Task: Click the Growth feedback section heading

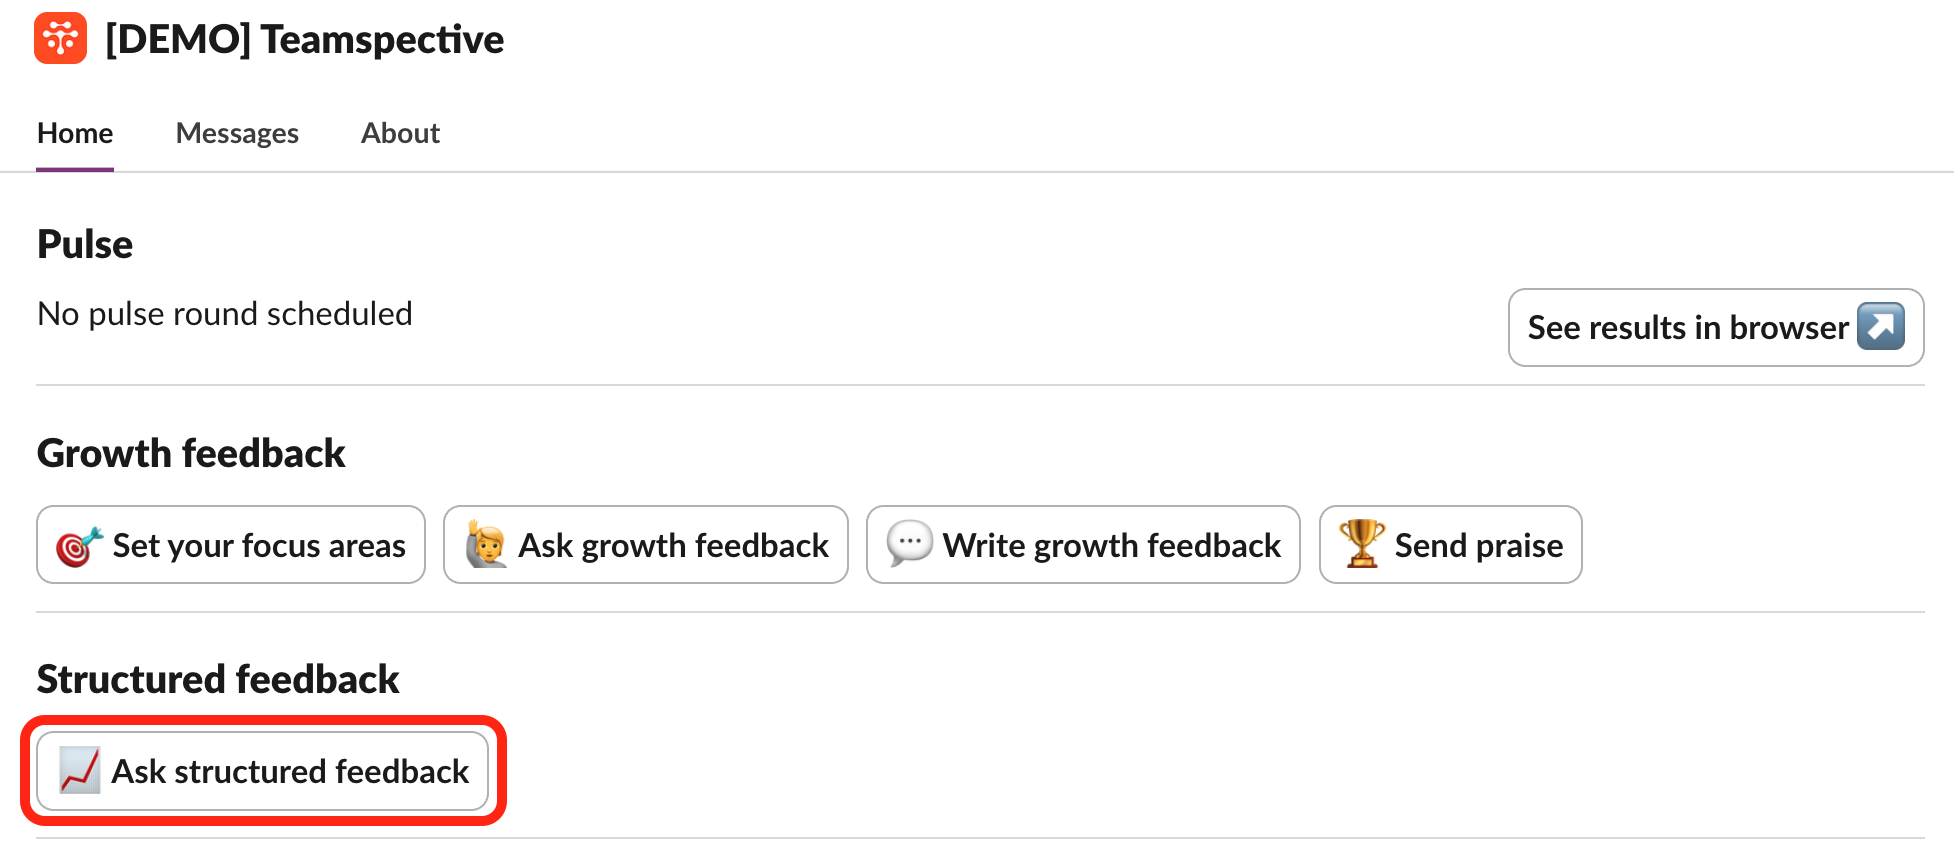Action: click(x=191, y=453)
